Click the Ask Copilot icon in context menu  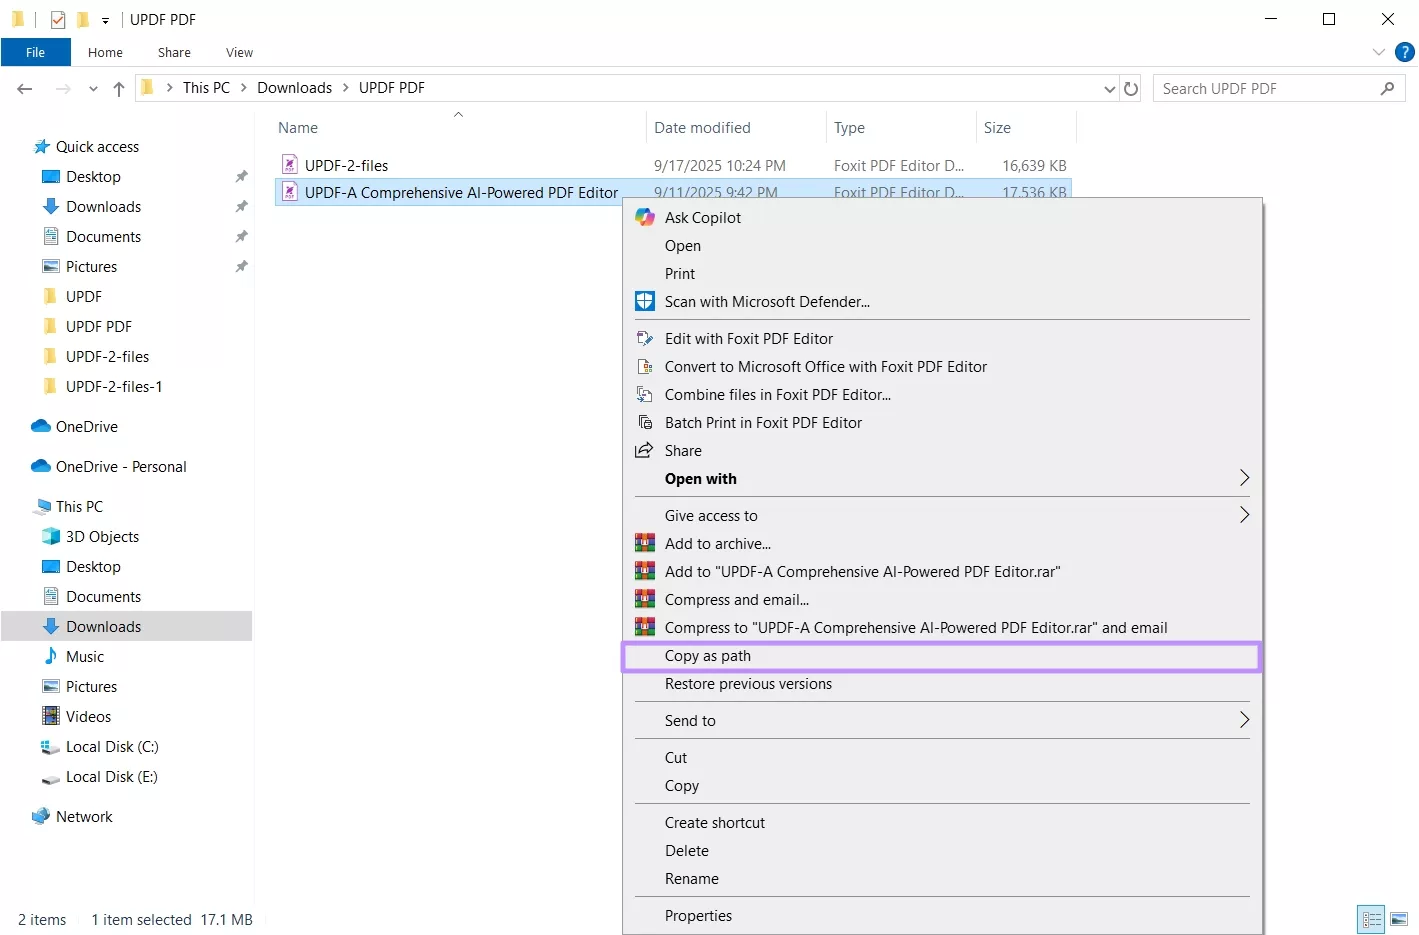645,217
